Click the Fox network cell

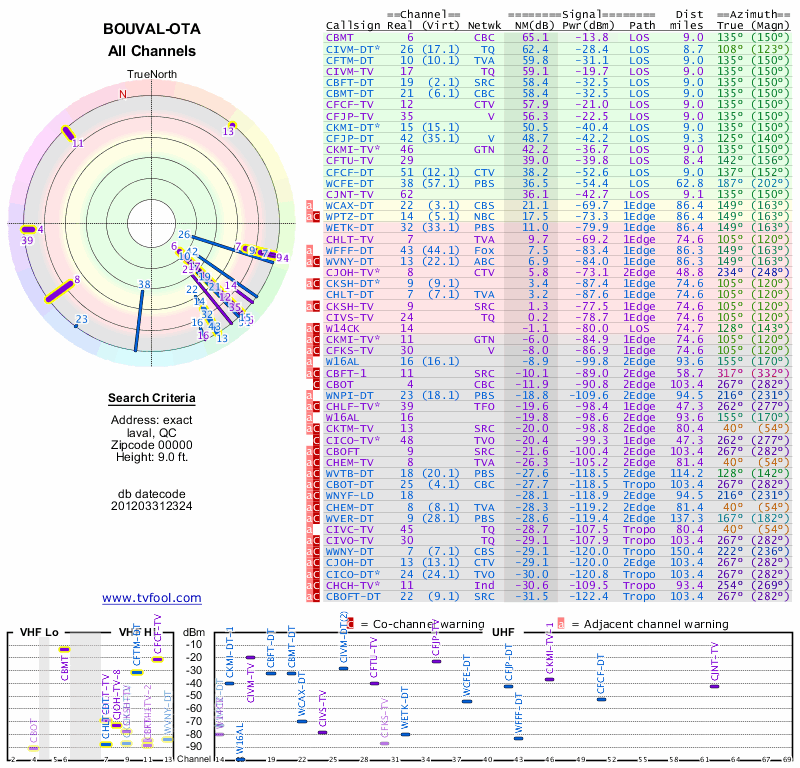point(484,251)
